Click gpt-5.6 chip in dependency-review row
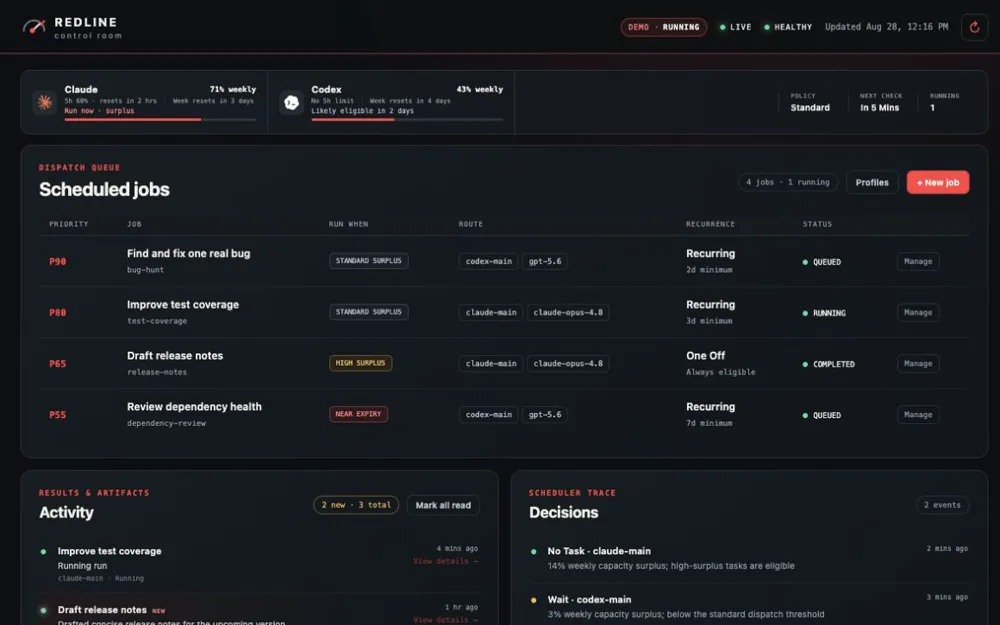 tap(545, 415)
